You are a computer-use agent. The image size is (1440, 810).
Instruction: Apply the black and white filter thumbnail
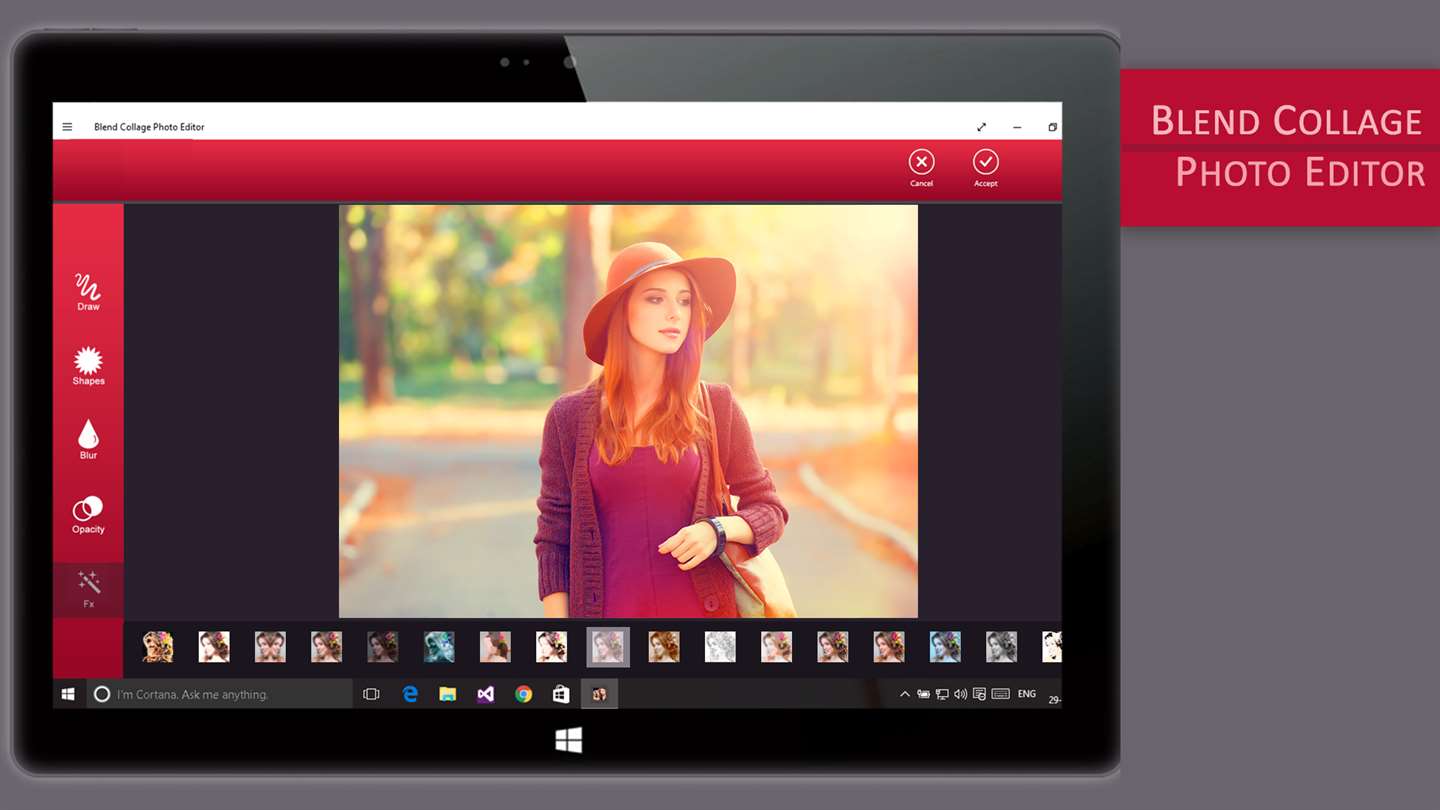tap(1001, 647)
